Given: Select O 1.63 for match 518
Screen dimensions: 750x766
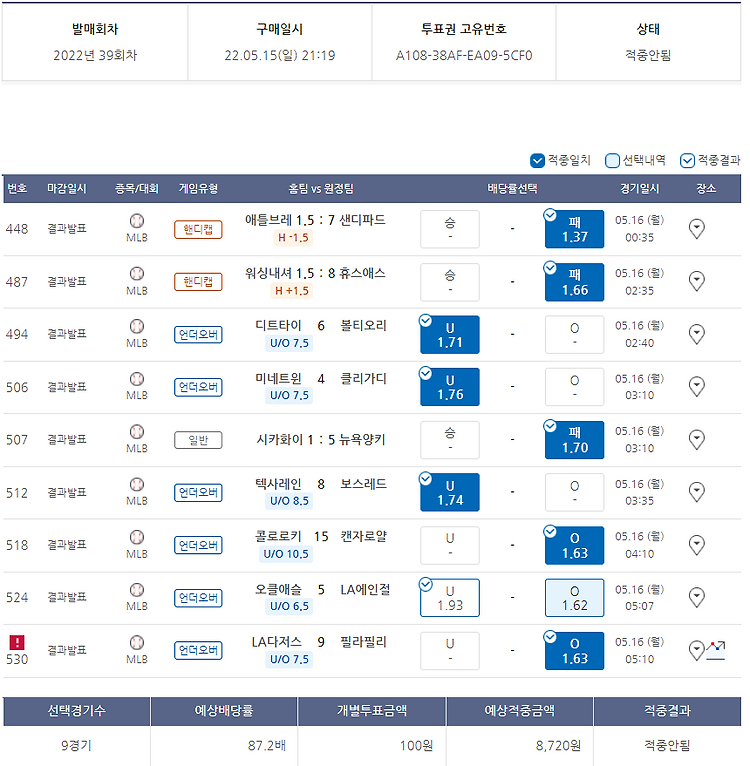Looking at the screenshot, I should (575, 545).
